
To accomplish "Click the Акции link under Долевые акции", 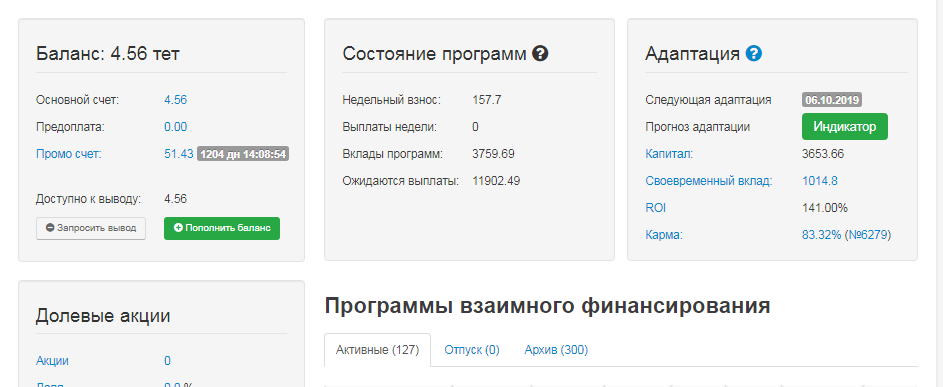I will pyautogui.click(x=52, y=361).
